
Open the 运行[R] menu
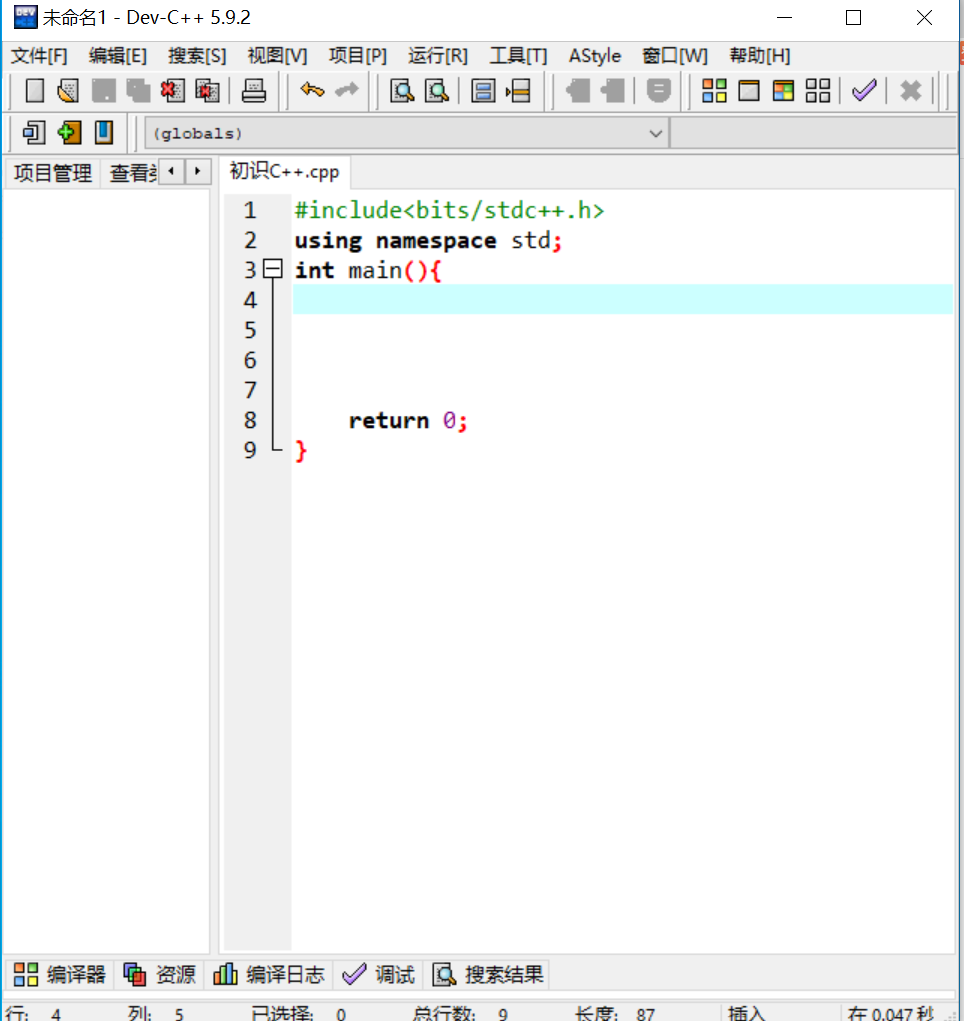(438, 57)
